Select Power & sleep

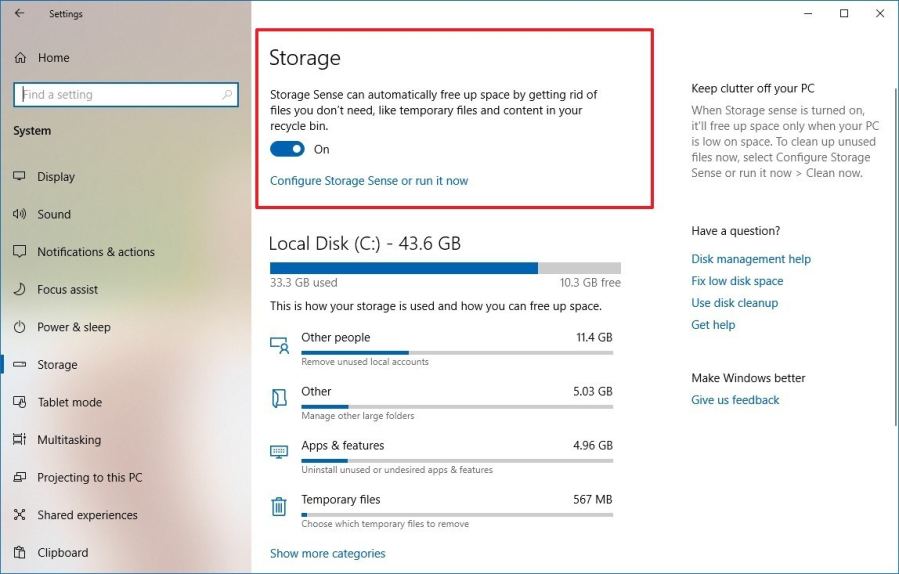click(x=73, y=327)
